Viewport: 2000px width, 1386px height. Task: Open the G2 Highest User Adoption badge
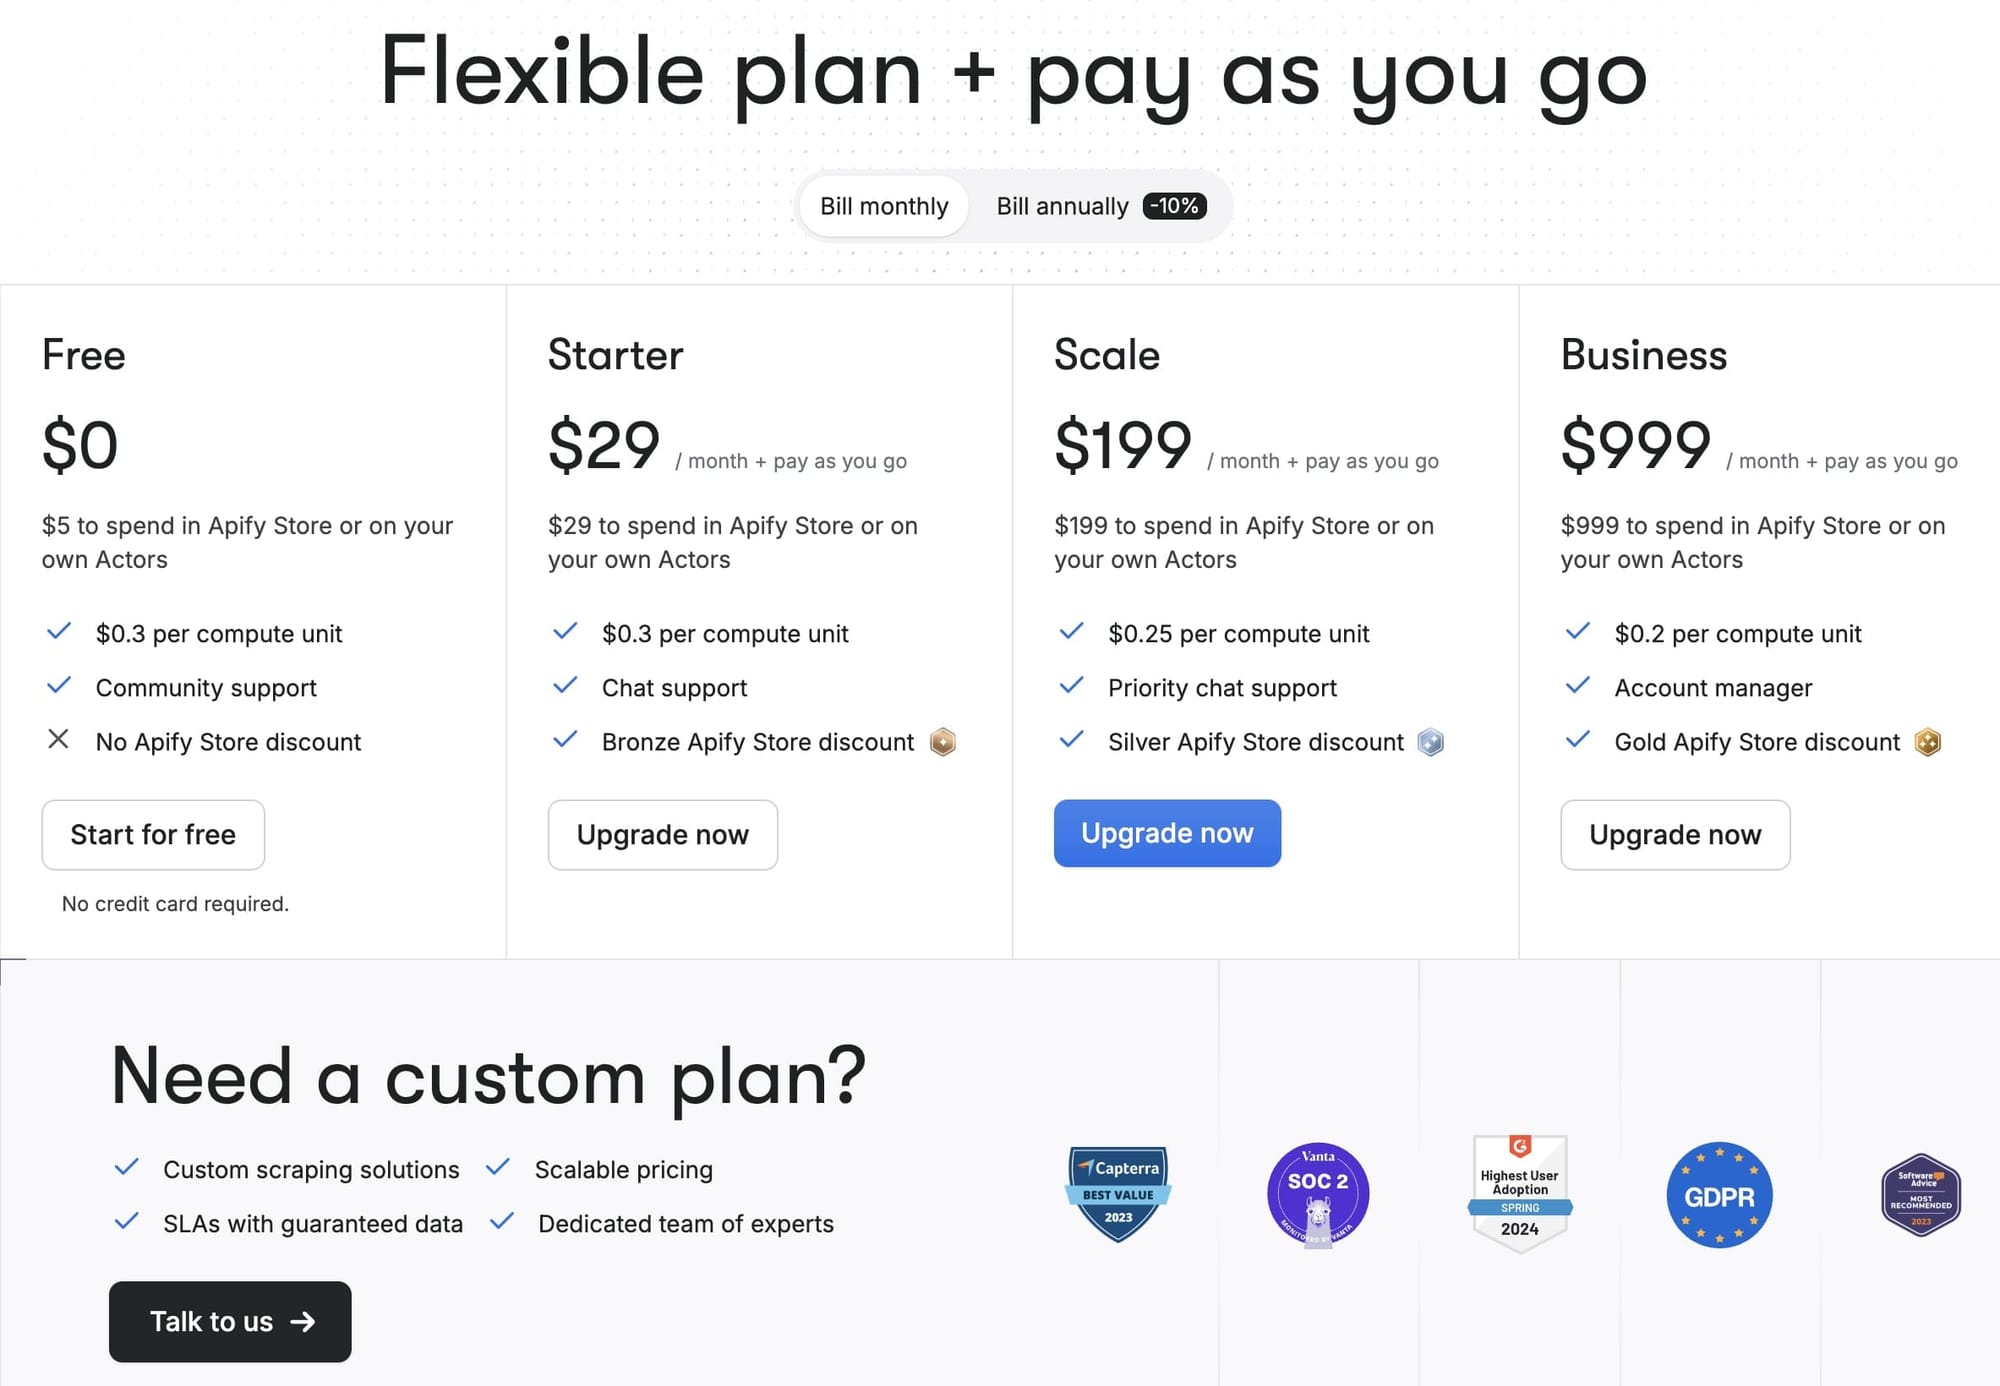(1519, 1192)
